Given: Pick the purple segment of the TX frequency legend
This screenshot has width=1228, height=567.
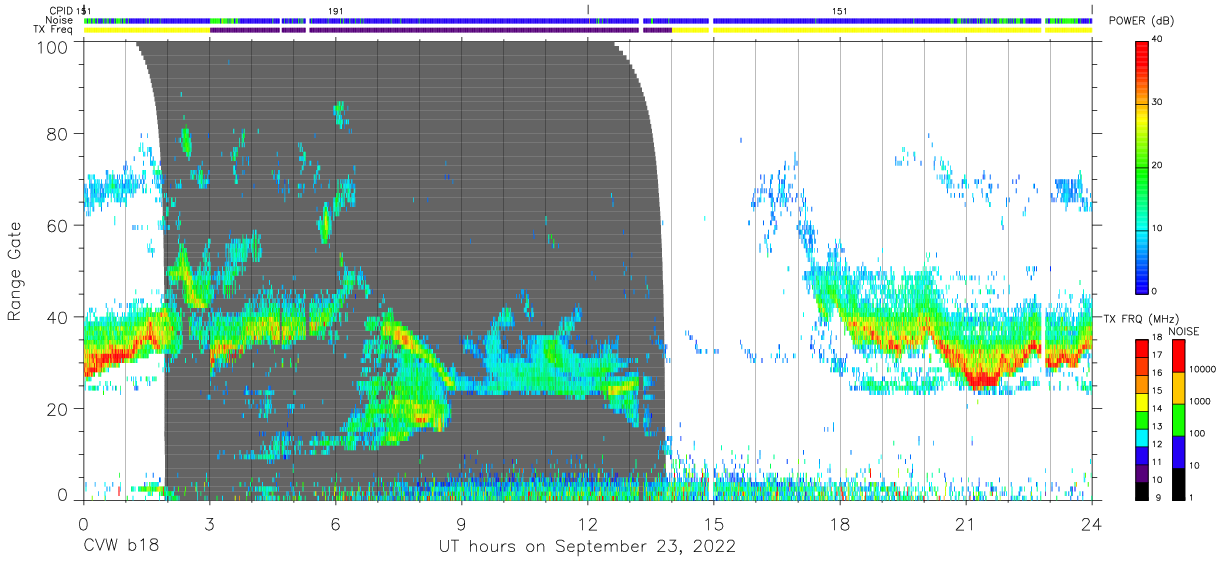Looking at the screenshot, I should [1143, 472].
